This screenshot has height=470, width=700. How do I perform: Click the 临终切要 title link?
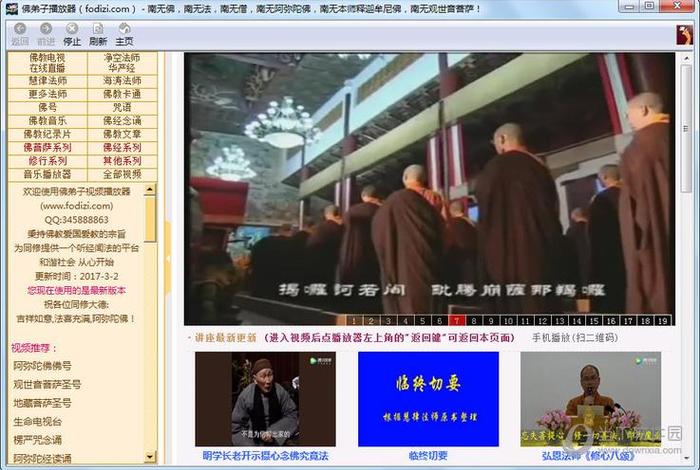point(428,456)
